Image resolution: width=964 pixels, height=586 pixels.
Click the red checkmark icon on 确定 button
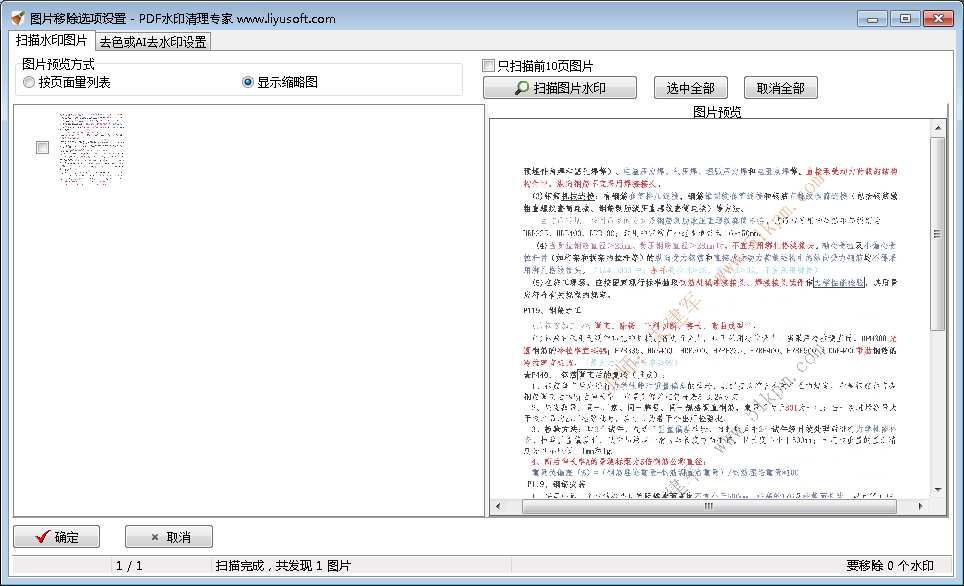point(42,536)
